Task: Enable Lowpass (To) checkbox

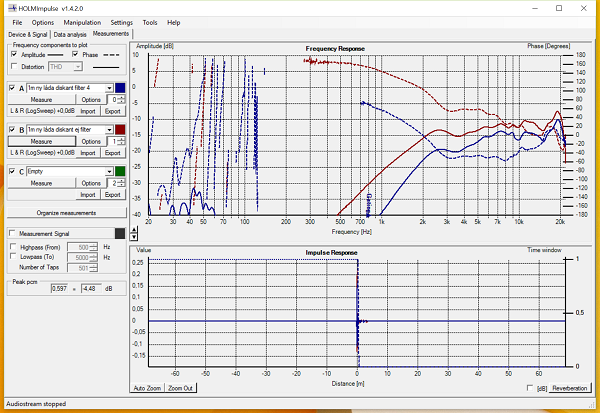Action: (13, 256)
